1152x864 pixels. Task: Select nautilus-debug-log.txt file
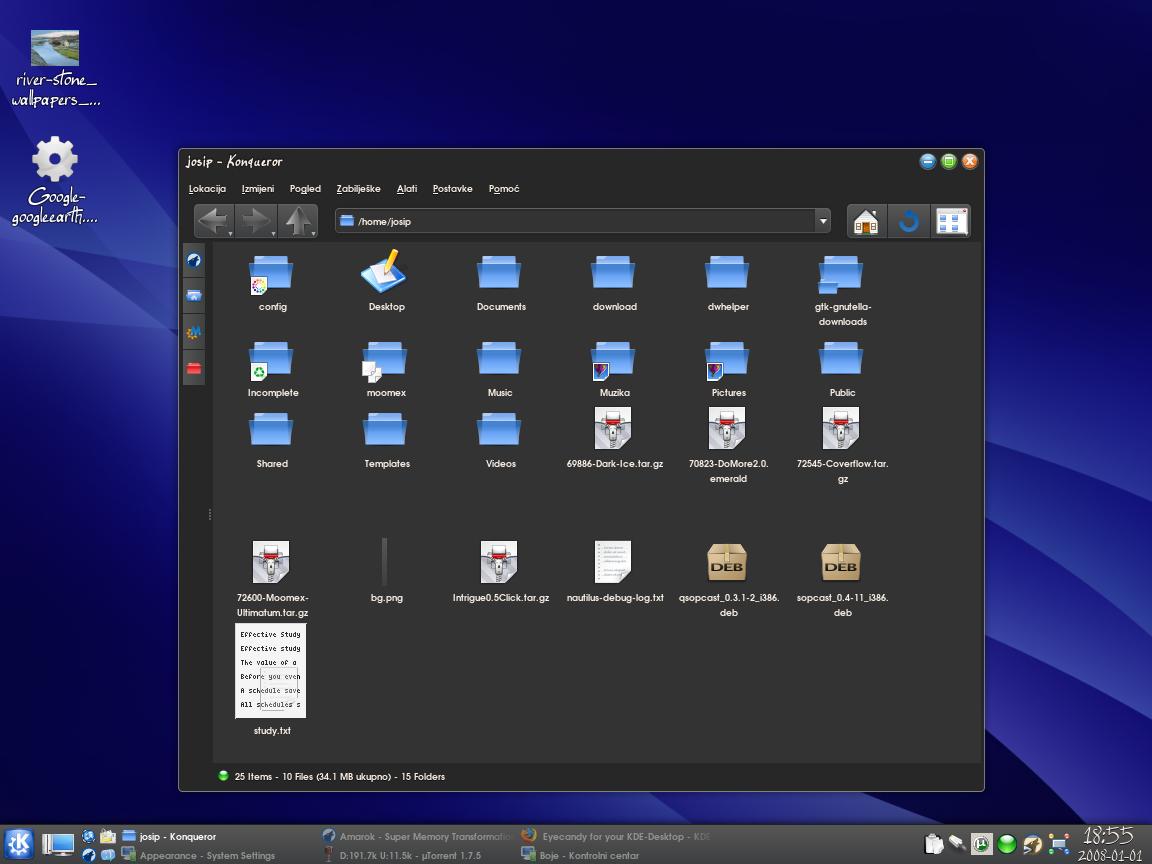tap(614, 572)
